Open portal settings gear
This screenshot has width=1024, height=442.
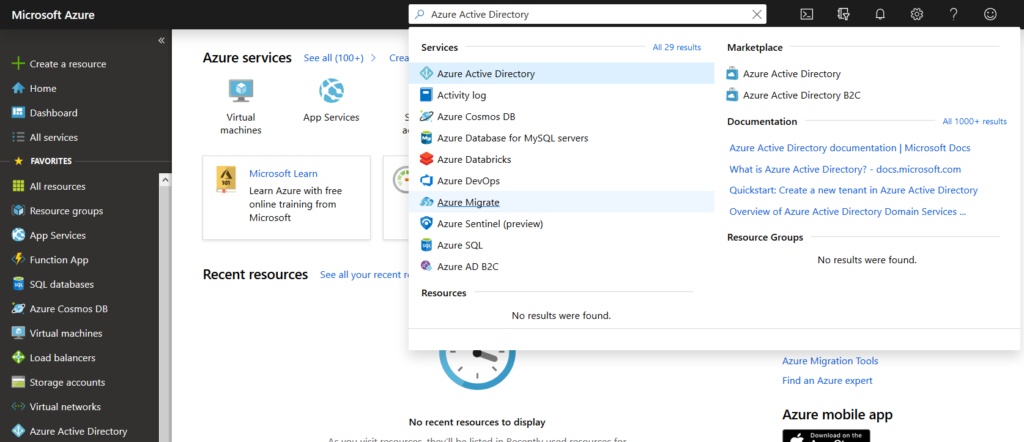(917, 14)
